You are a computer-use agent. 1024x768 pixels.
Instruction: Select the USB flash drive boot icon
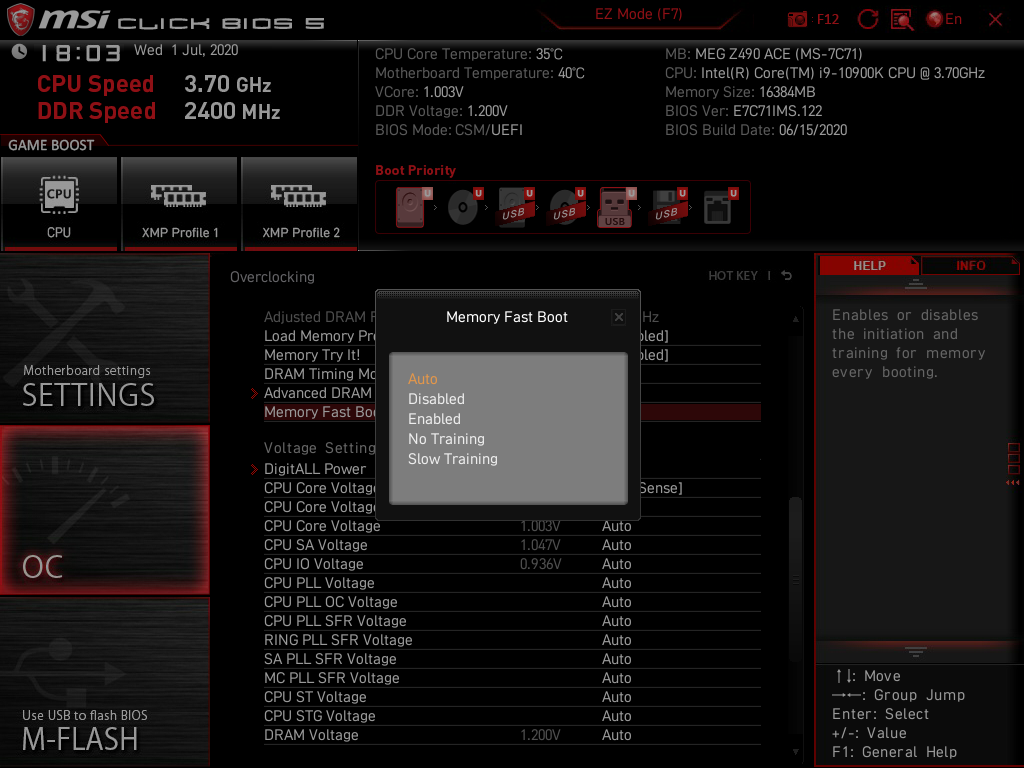click(616, 205)
